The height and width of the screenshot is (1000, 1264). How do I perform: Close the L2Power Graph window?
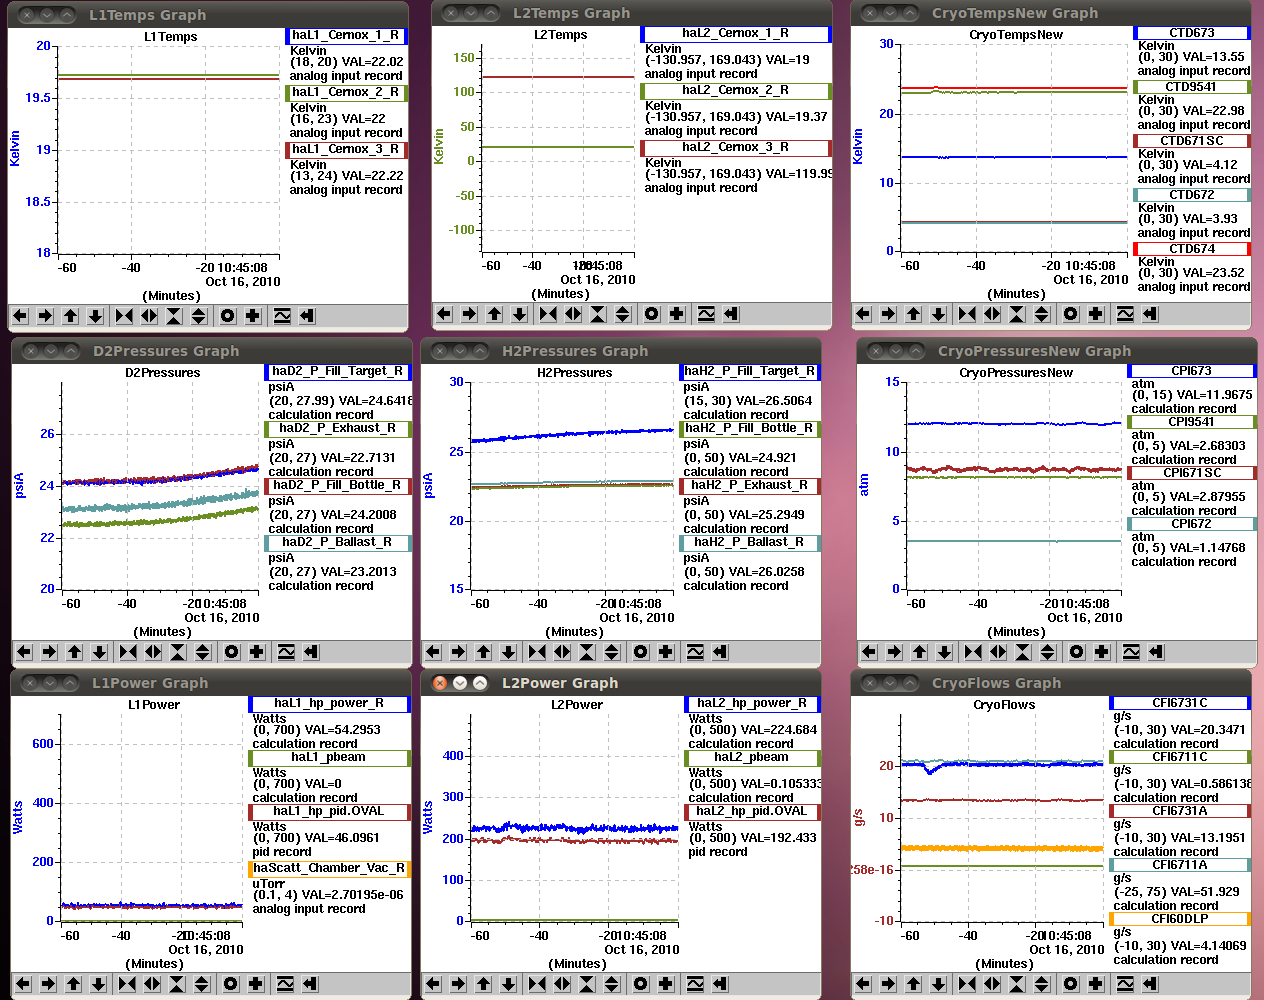[x=439, y=683]
